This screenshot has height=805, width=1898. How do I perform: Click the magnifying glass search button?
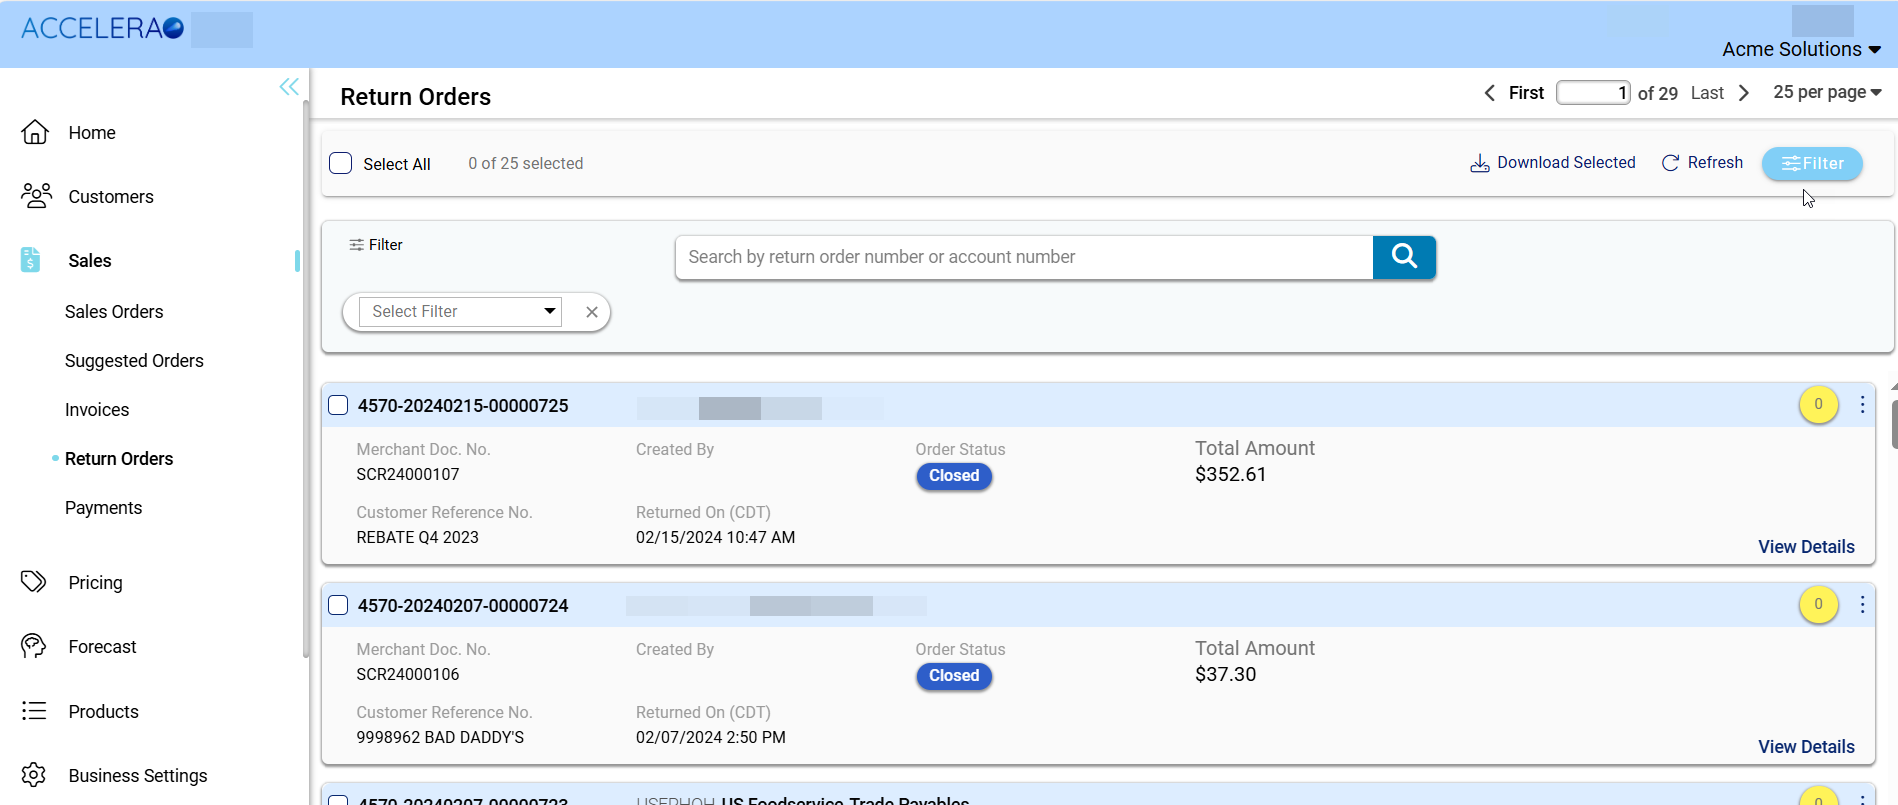click(x=1403, y=257)
